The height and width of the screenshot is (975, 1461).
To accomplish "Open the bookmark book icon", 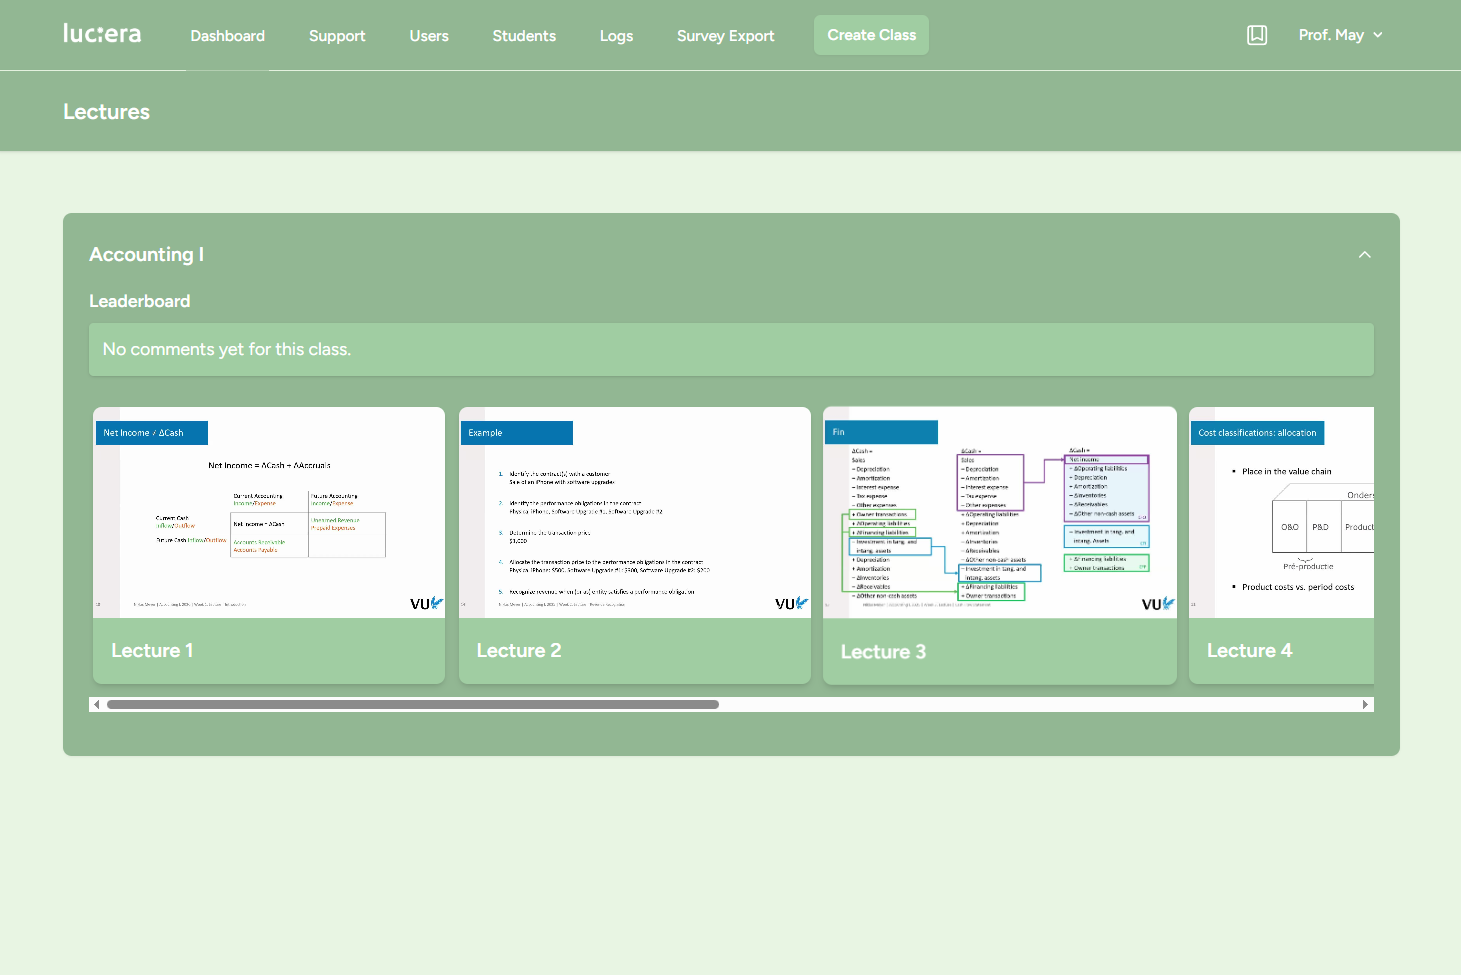I will point(1257,35).
